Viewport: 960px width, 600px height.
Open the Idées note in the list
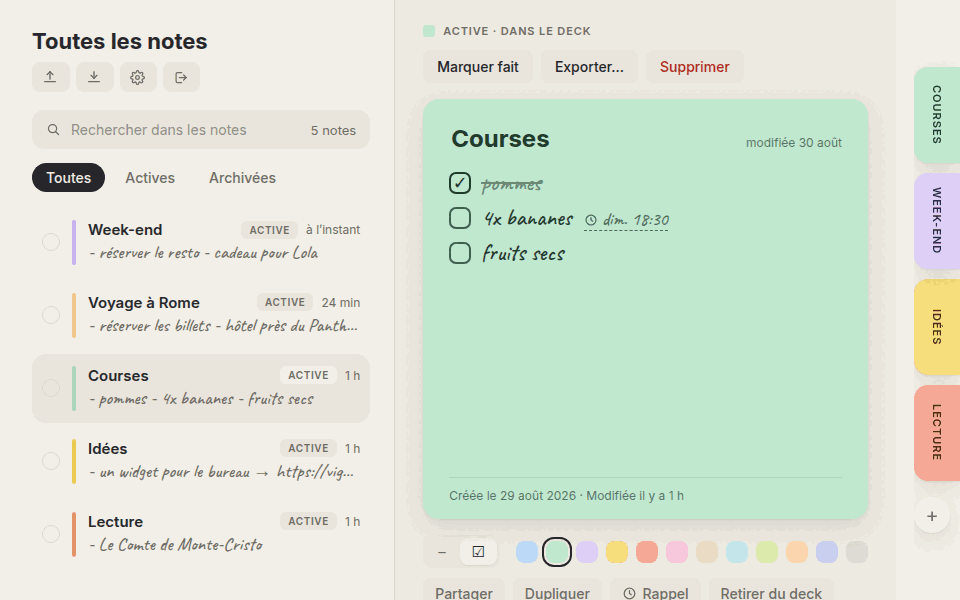coord(201,461)
